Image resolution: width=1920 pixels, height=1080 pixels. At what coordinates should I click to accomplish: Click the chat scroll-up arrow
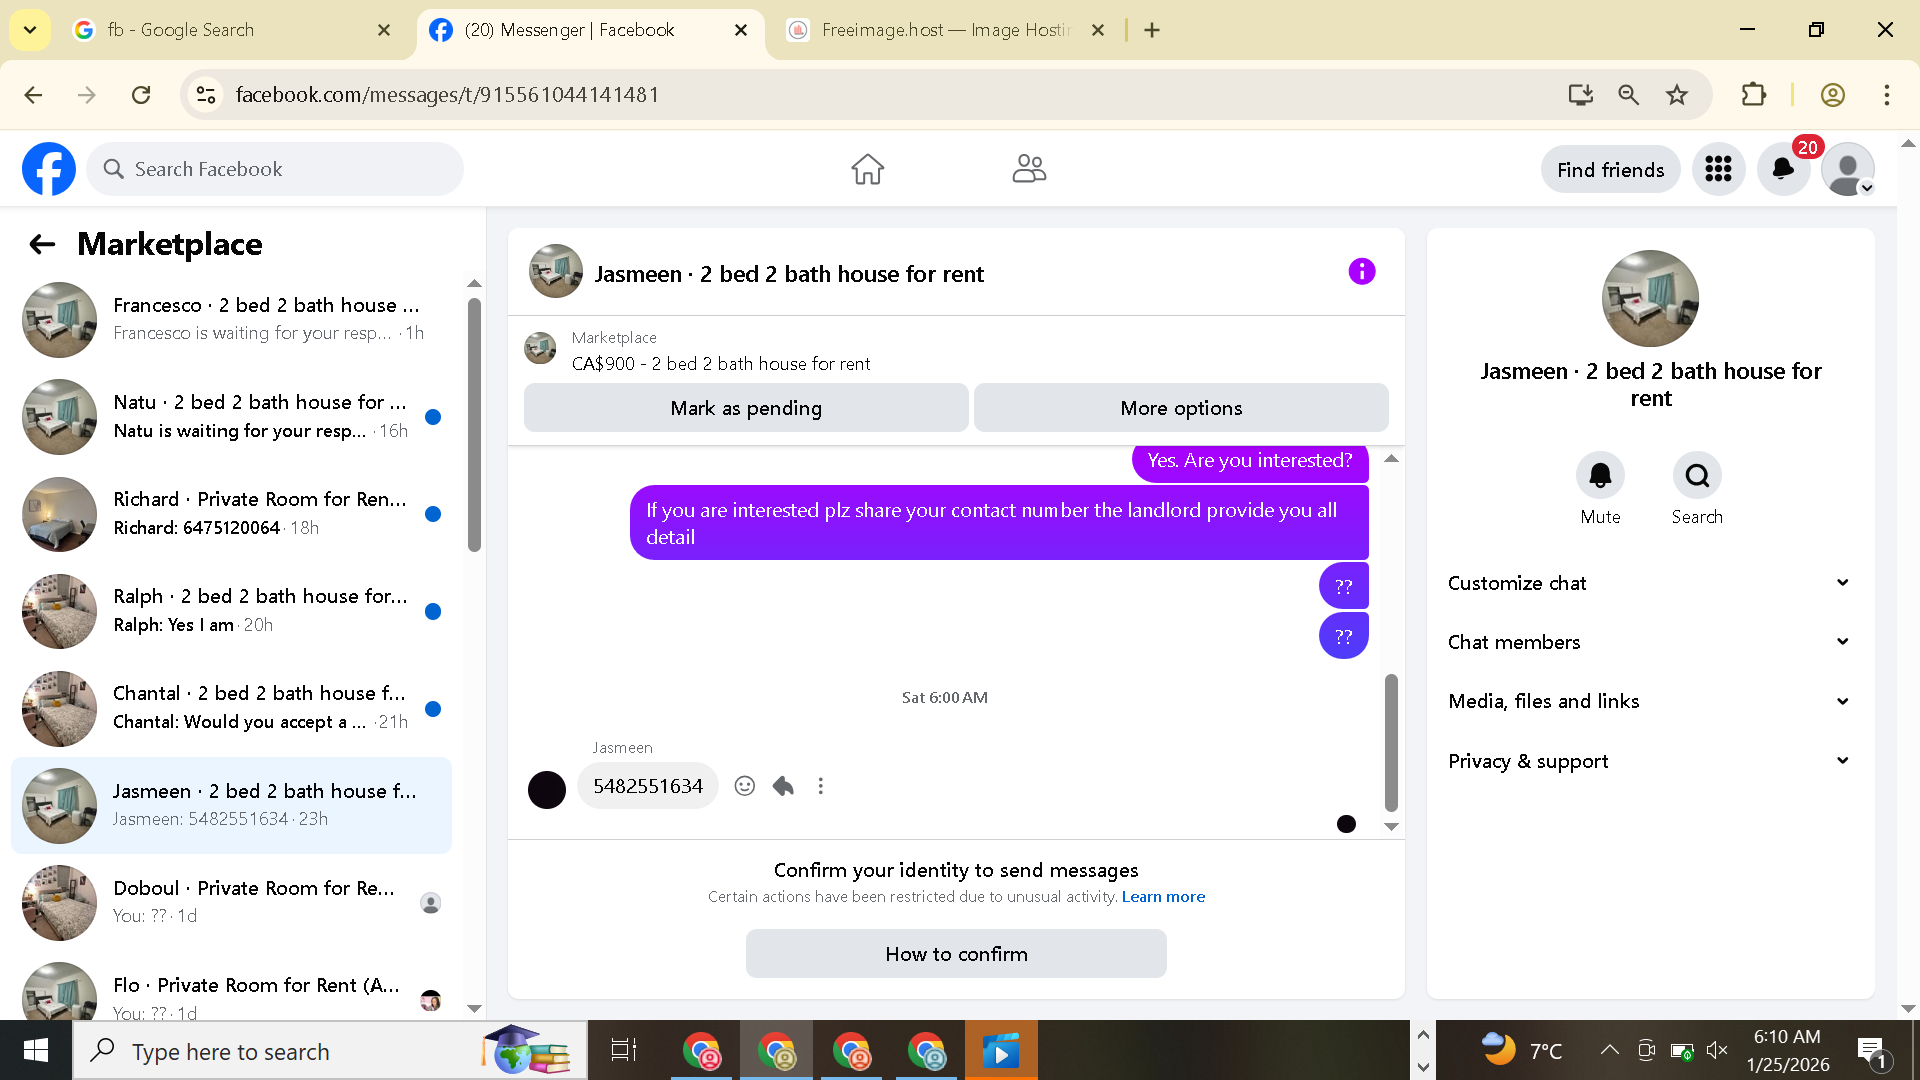[x=1391, y=459]
